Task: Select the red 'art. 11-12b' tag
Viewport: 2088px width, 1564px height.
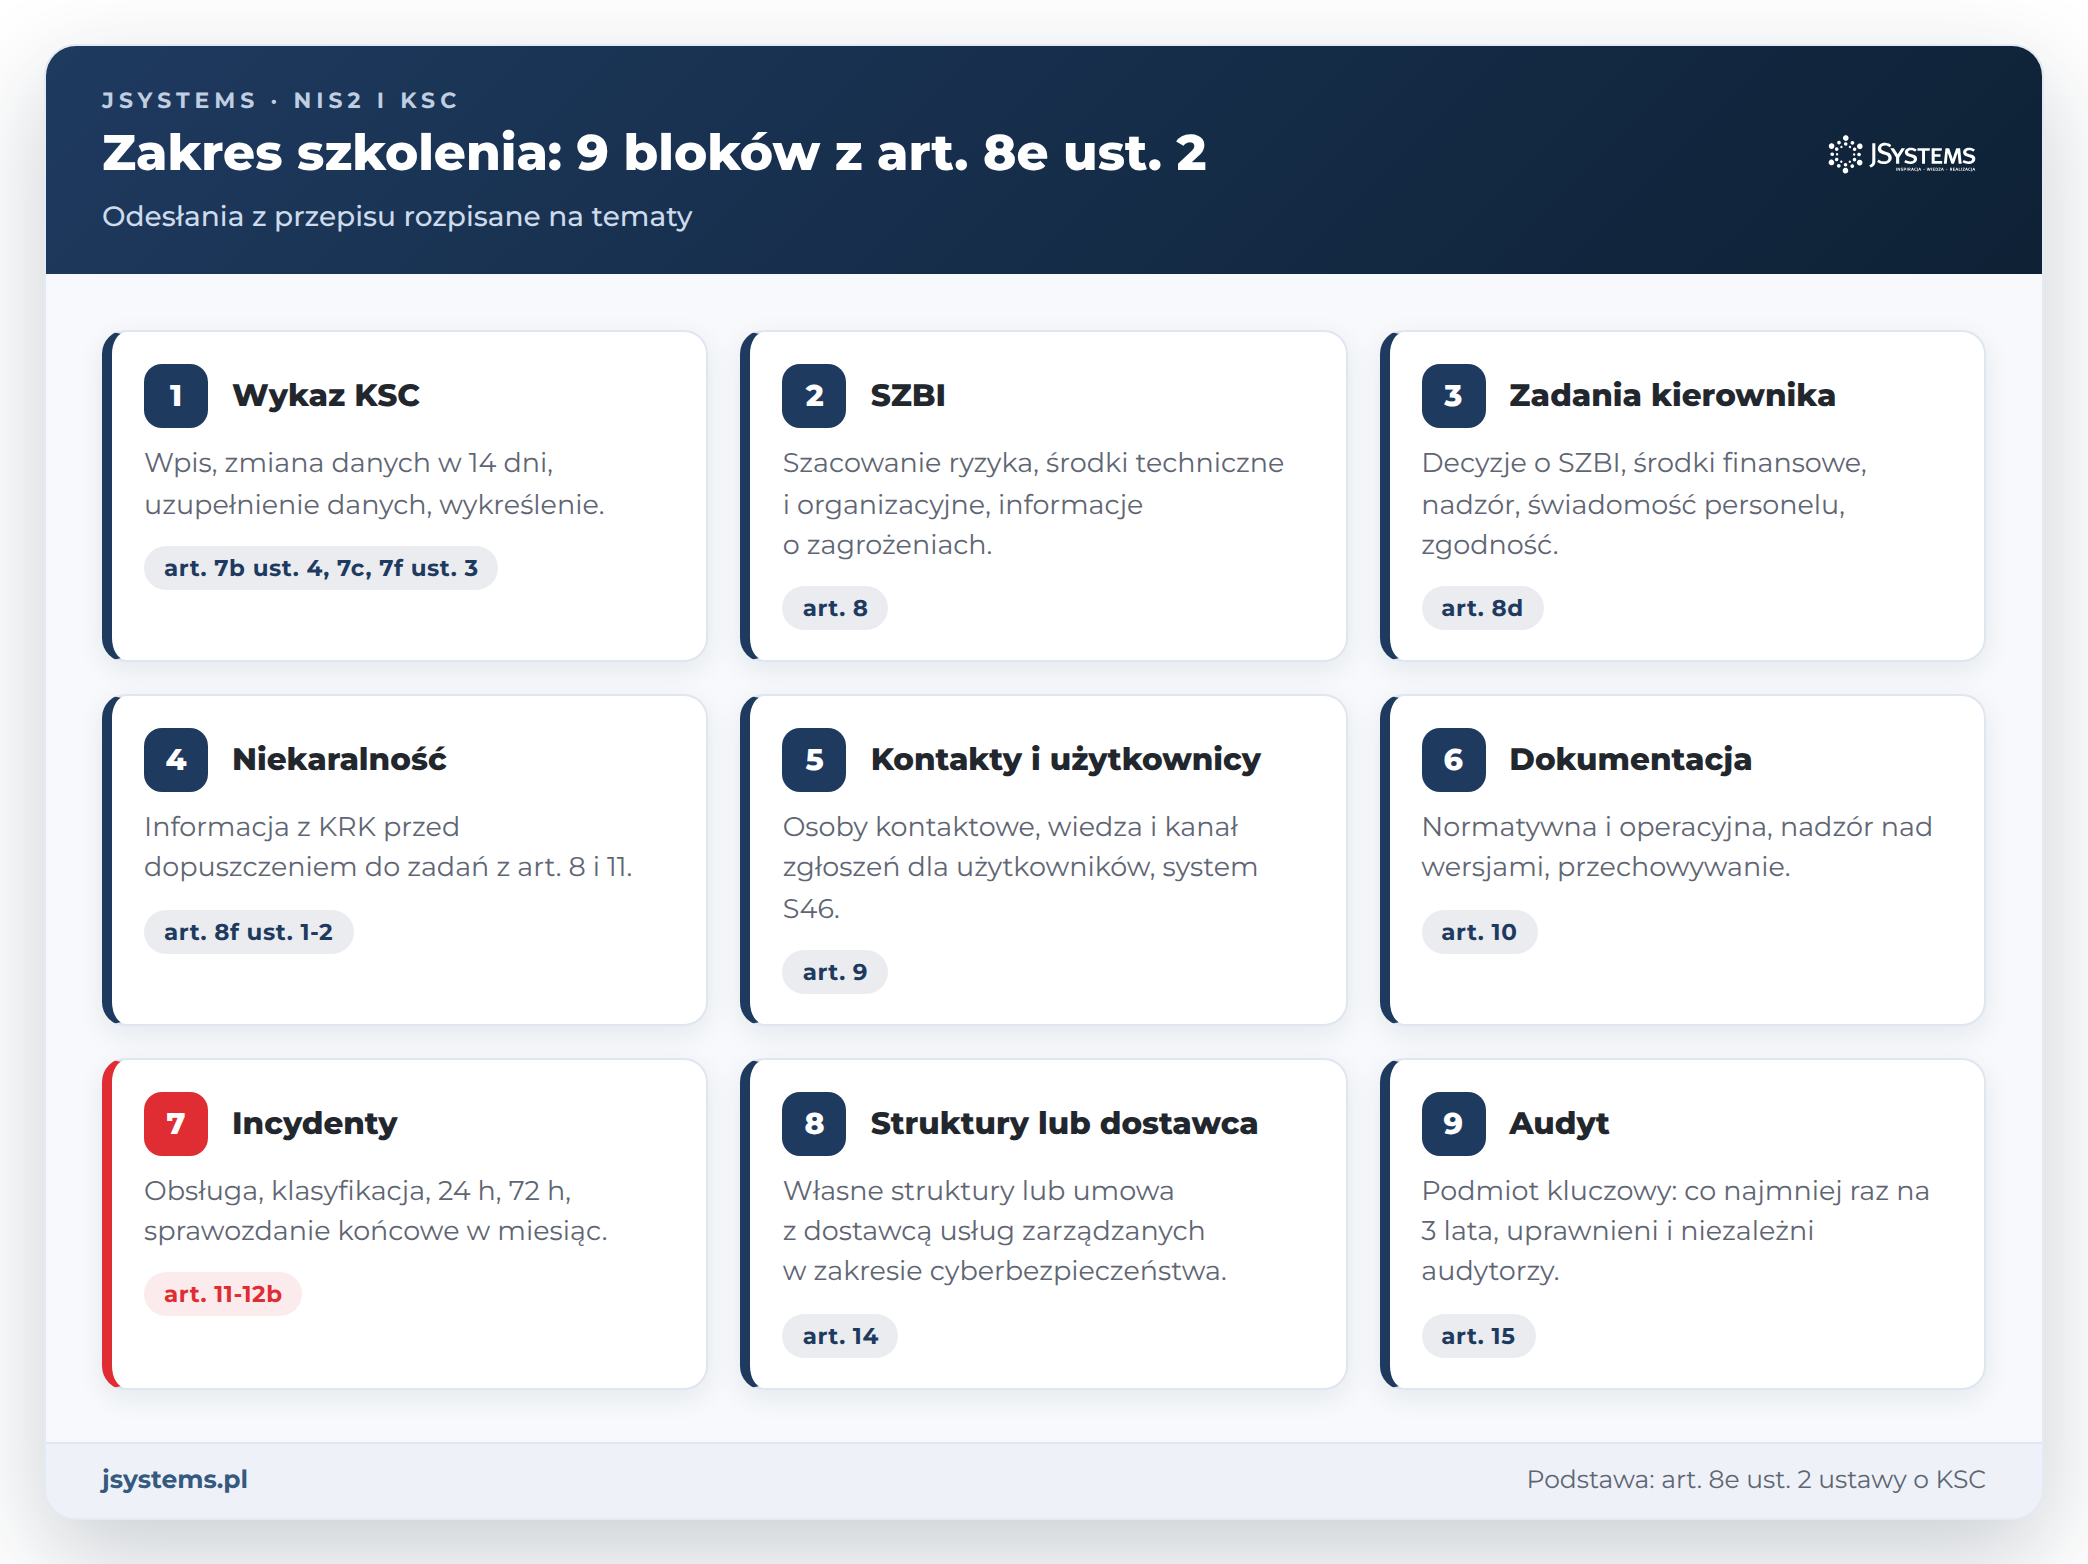Action: [223, 1294]
